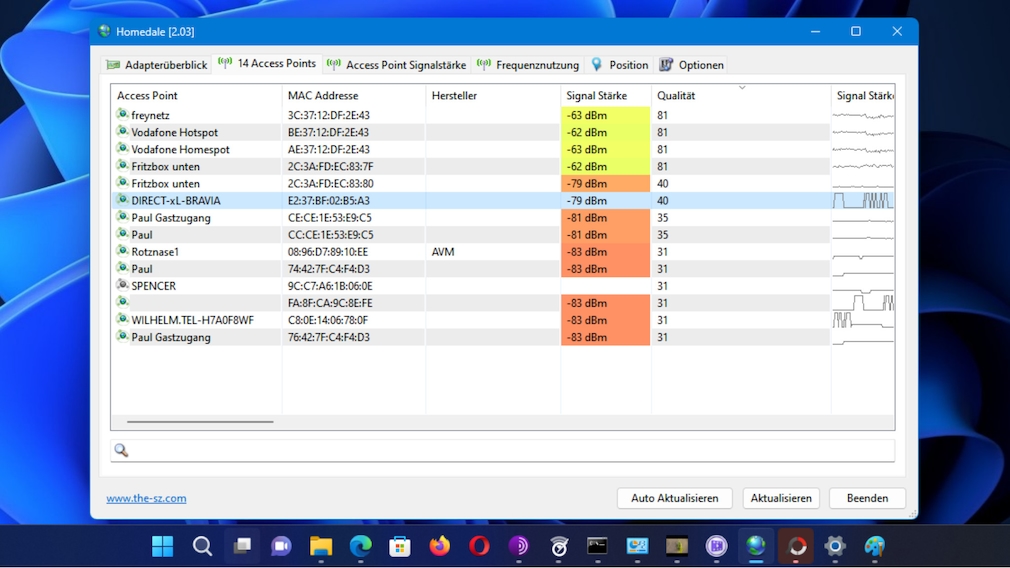
Task: Click the horizontal scrollbar of the list
Action: tap(200, 422)
